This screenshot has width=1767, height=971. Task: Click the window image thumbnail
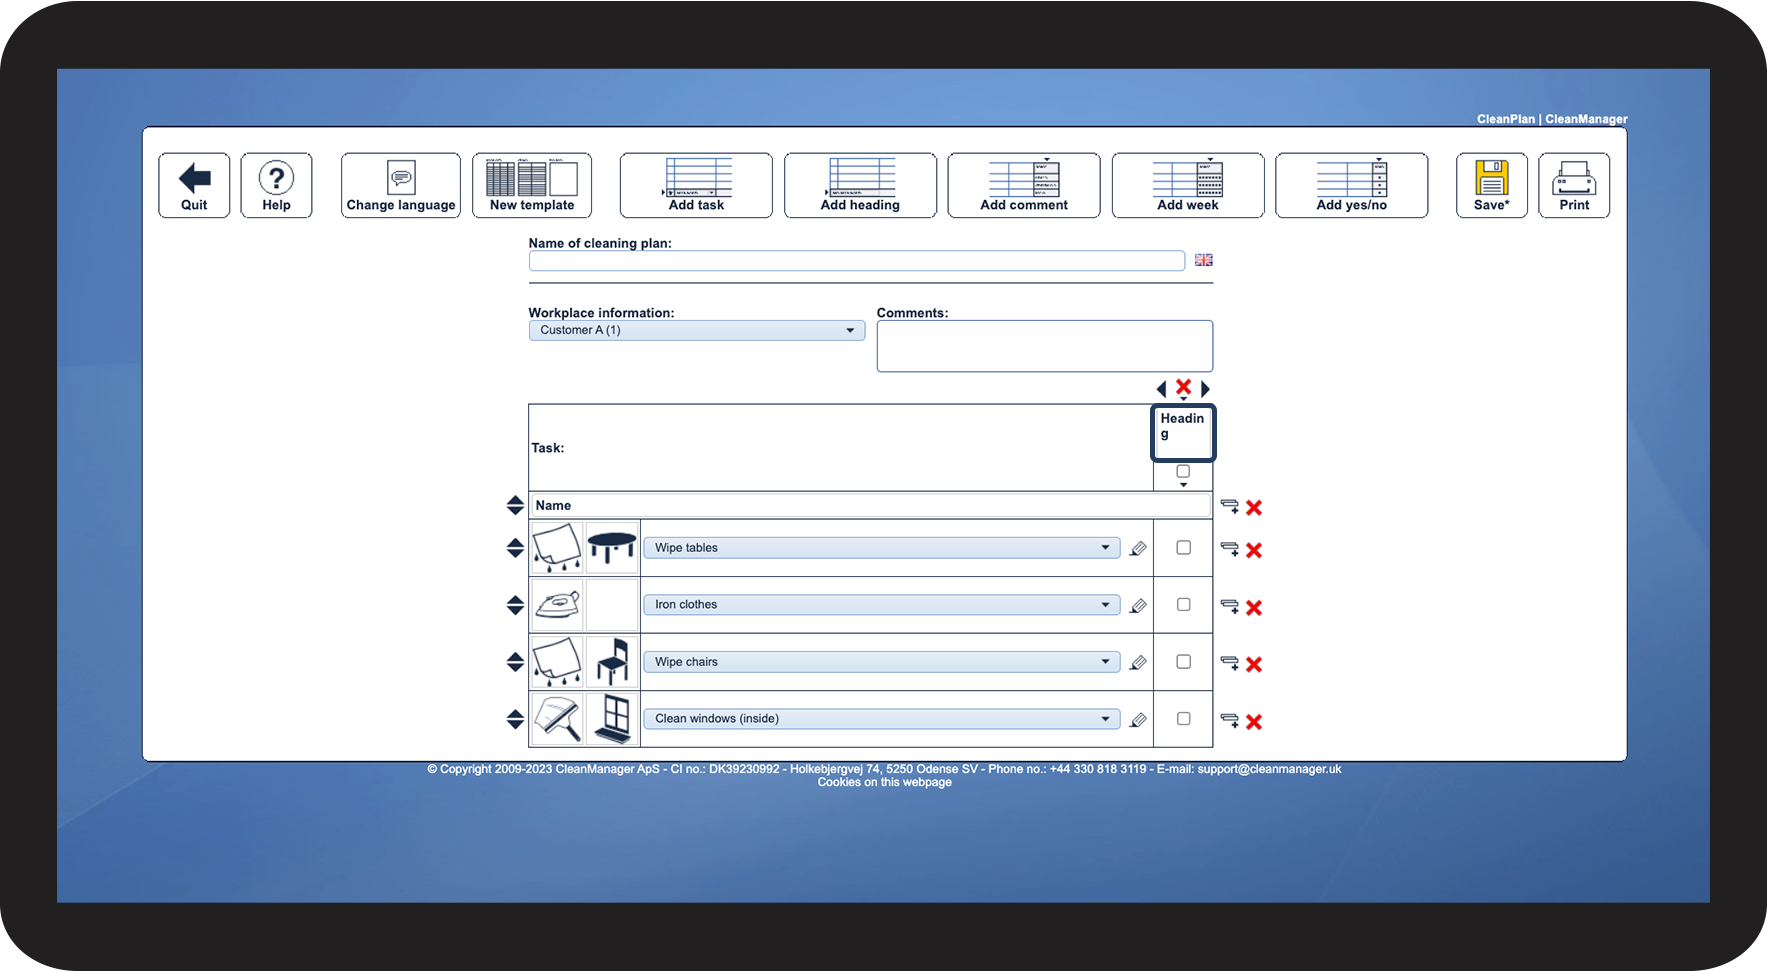(612, 719)
